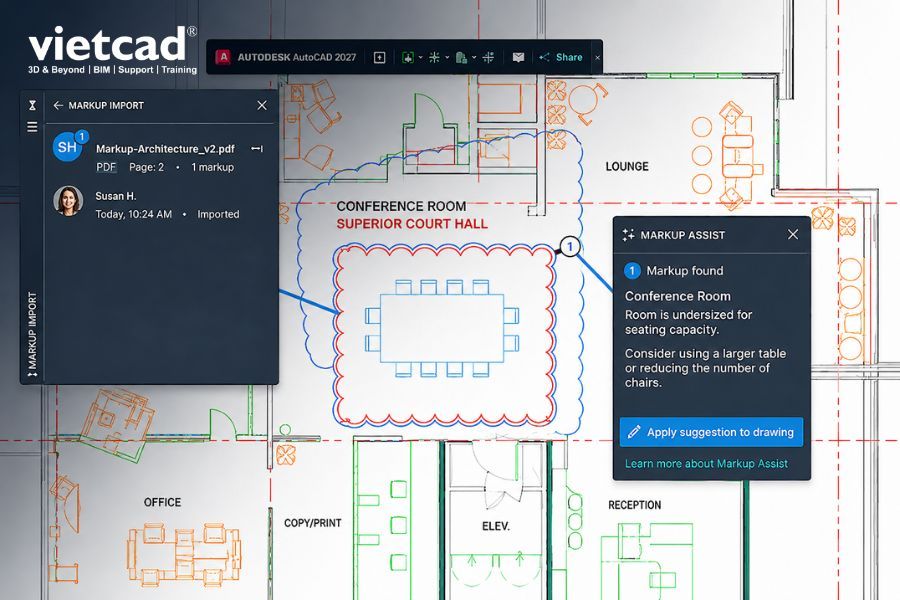Image resolution: width=900 pixels, height=600 pixels.
Task: Click Markup Assist sparkle icon
Action: [629, 235]
